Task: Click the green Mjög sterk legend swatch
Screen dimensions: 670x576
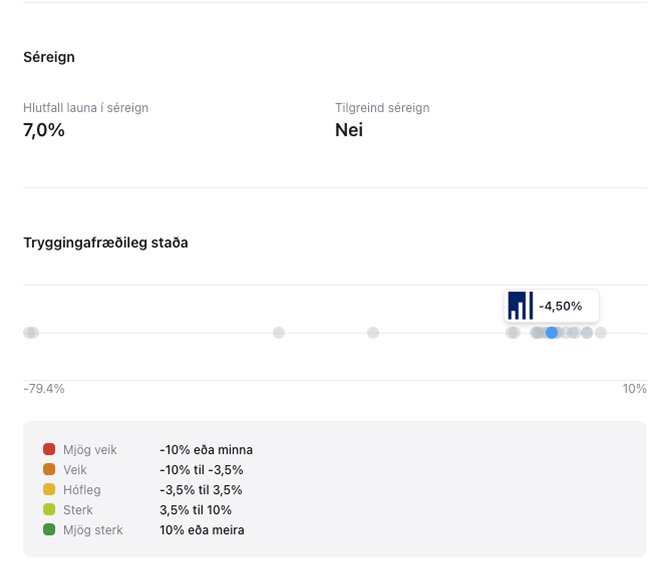Action: tap(49, 529)
